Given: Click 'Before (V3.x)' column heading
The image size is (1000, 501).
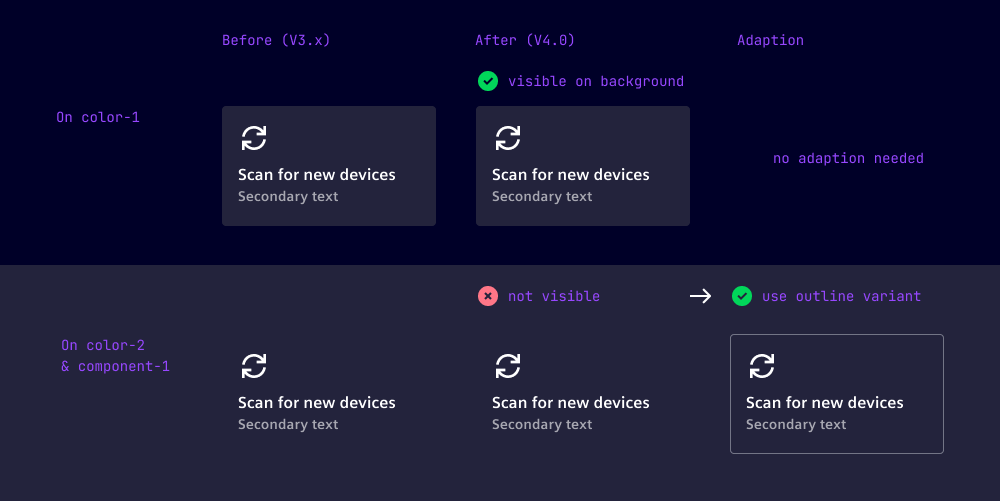Looking at the screenshot, I should [276, 41].
